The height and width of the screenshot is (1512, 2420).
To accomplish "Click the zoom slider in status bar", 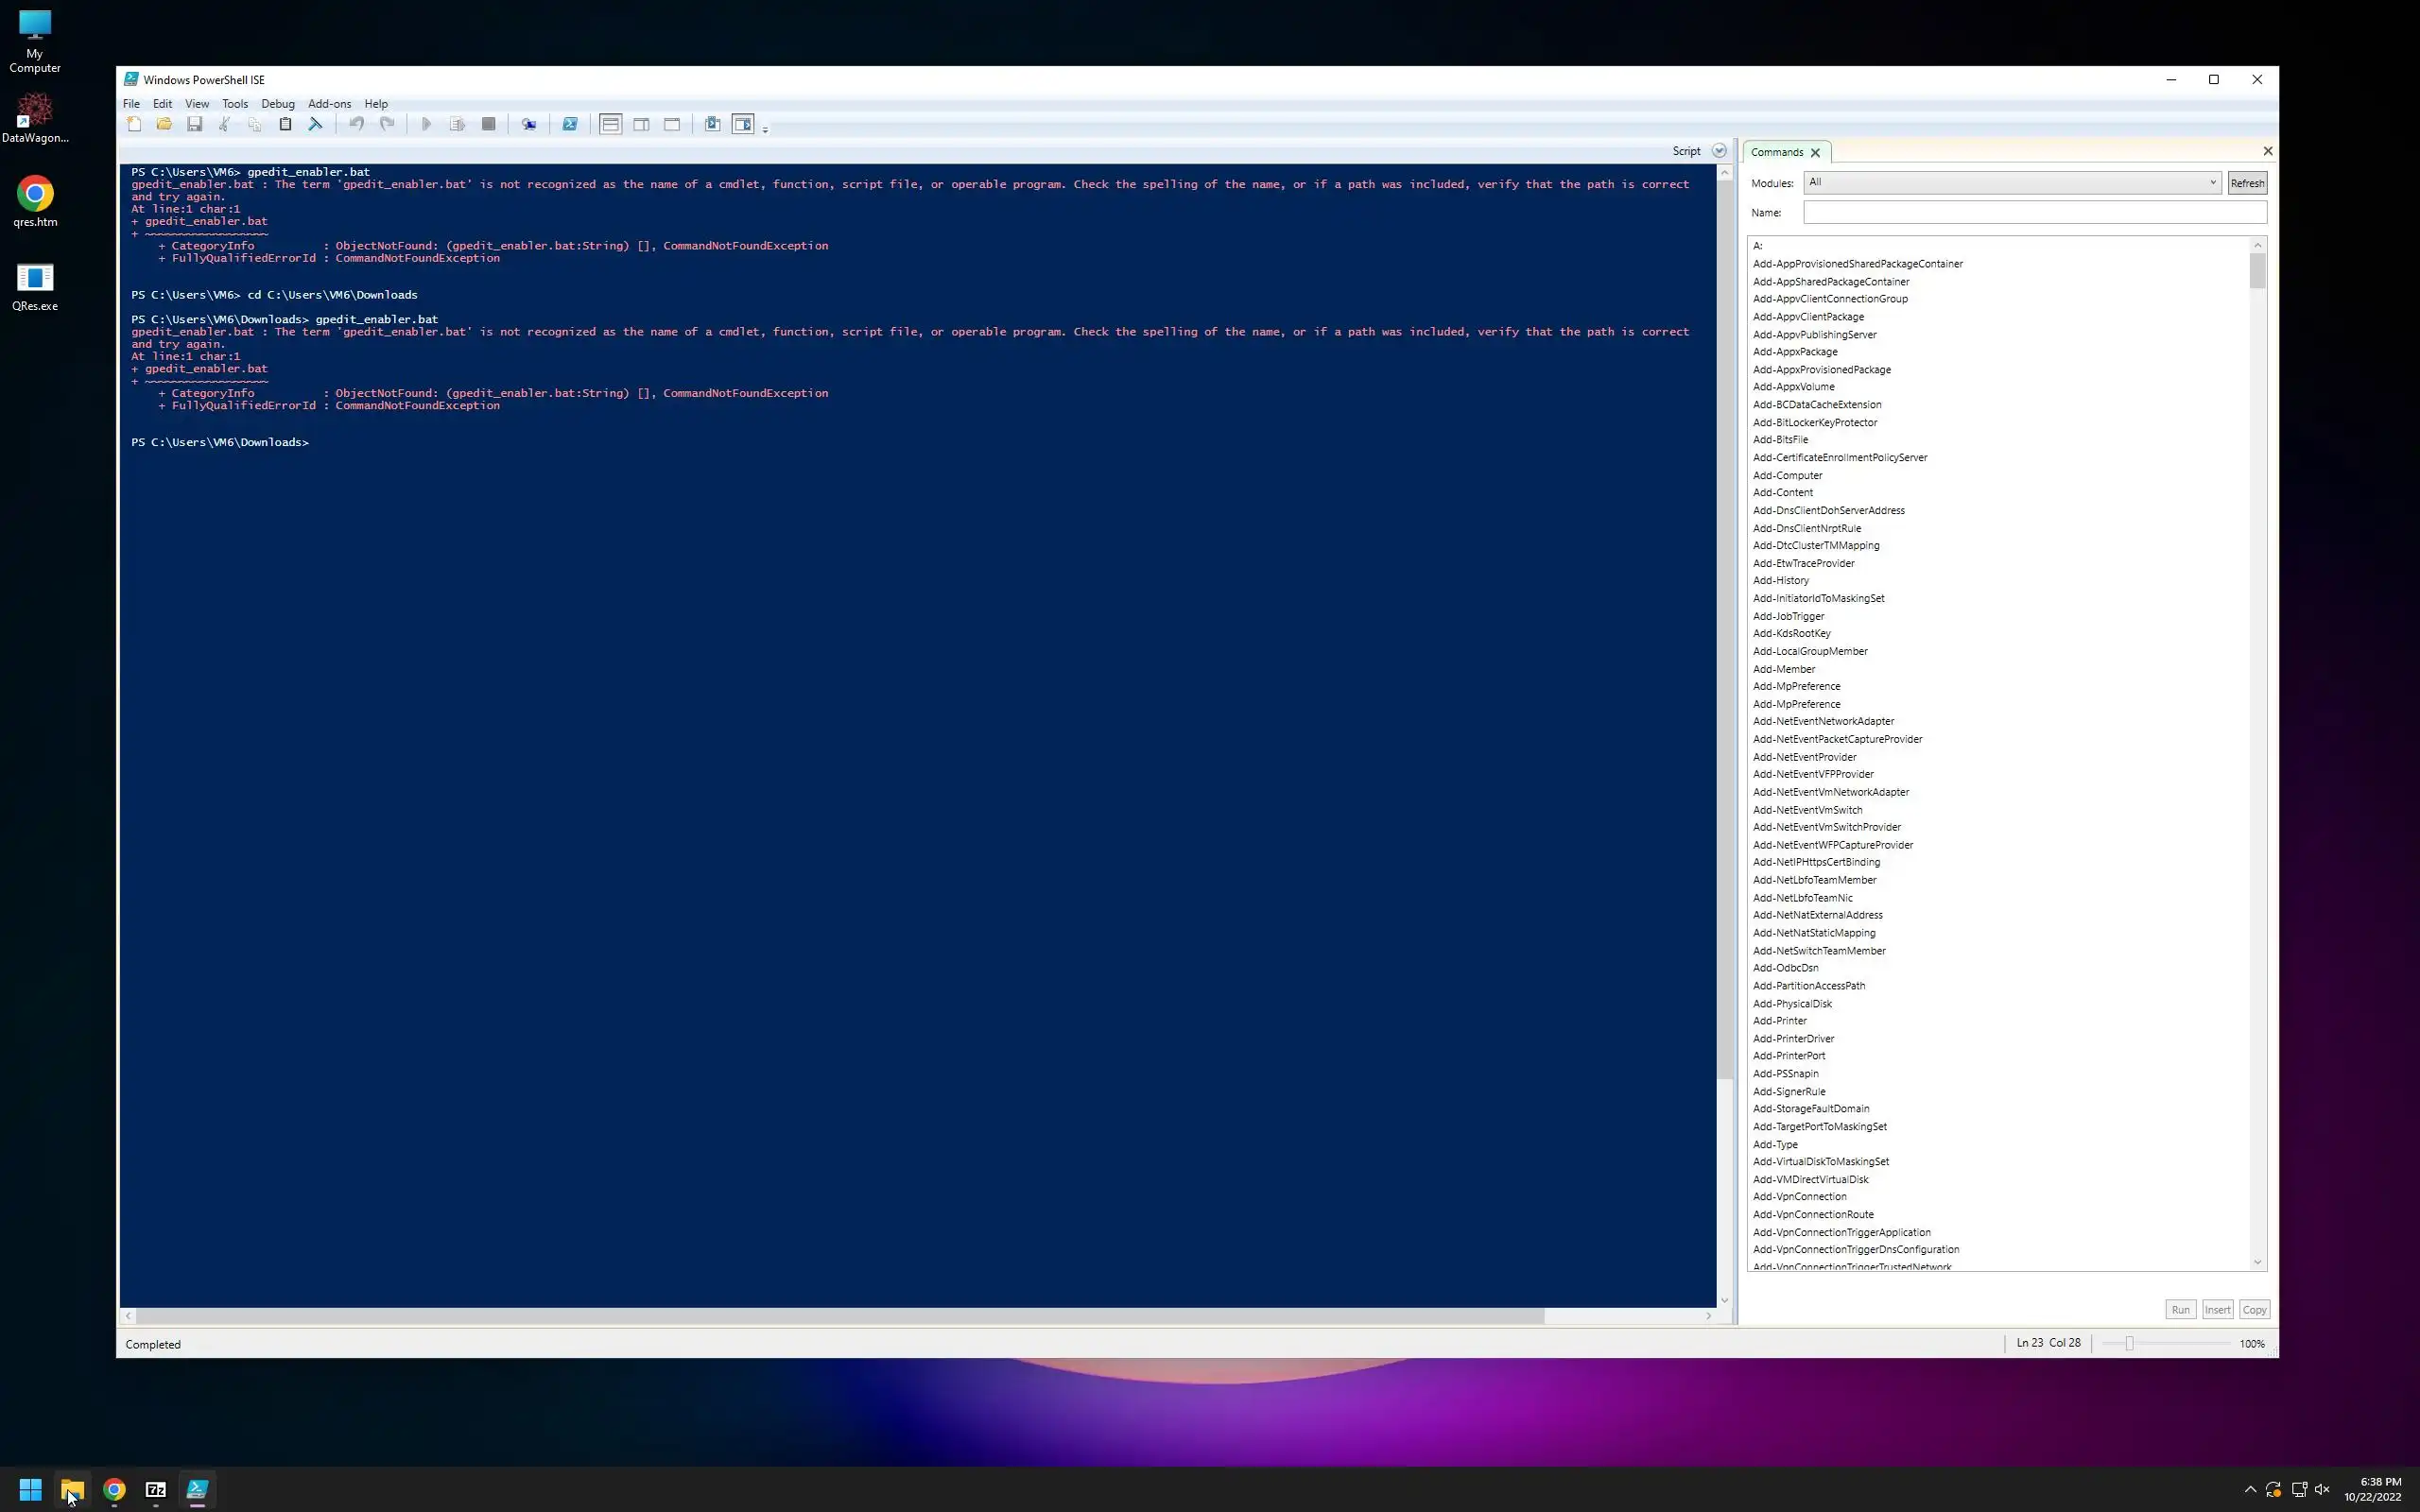I will pyautogui.click(x=2129, y=1343).
